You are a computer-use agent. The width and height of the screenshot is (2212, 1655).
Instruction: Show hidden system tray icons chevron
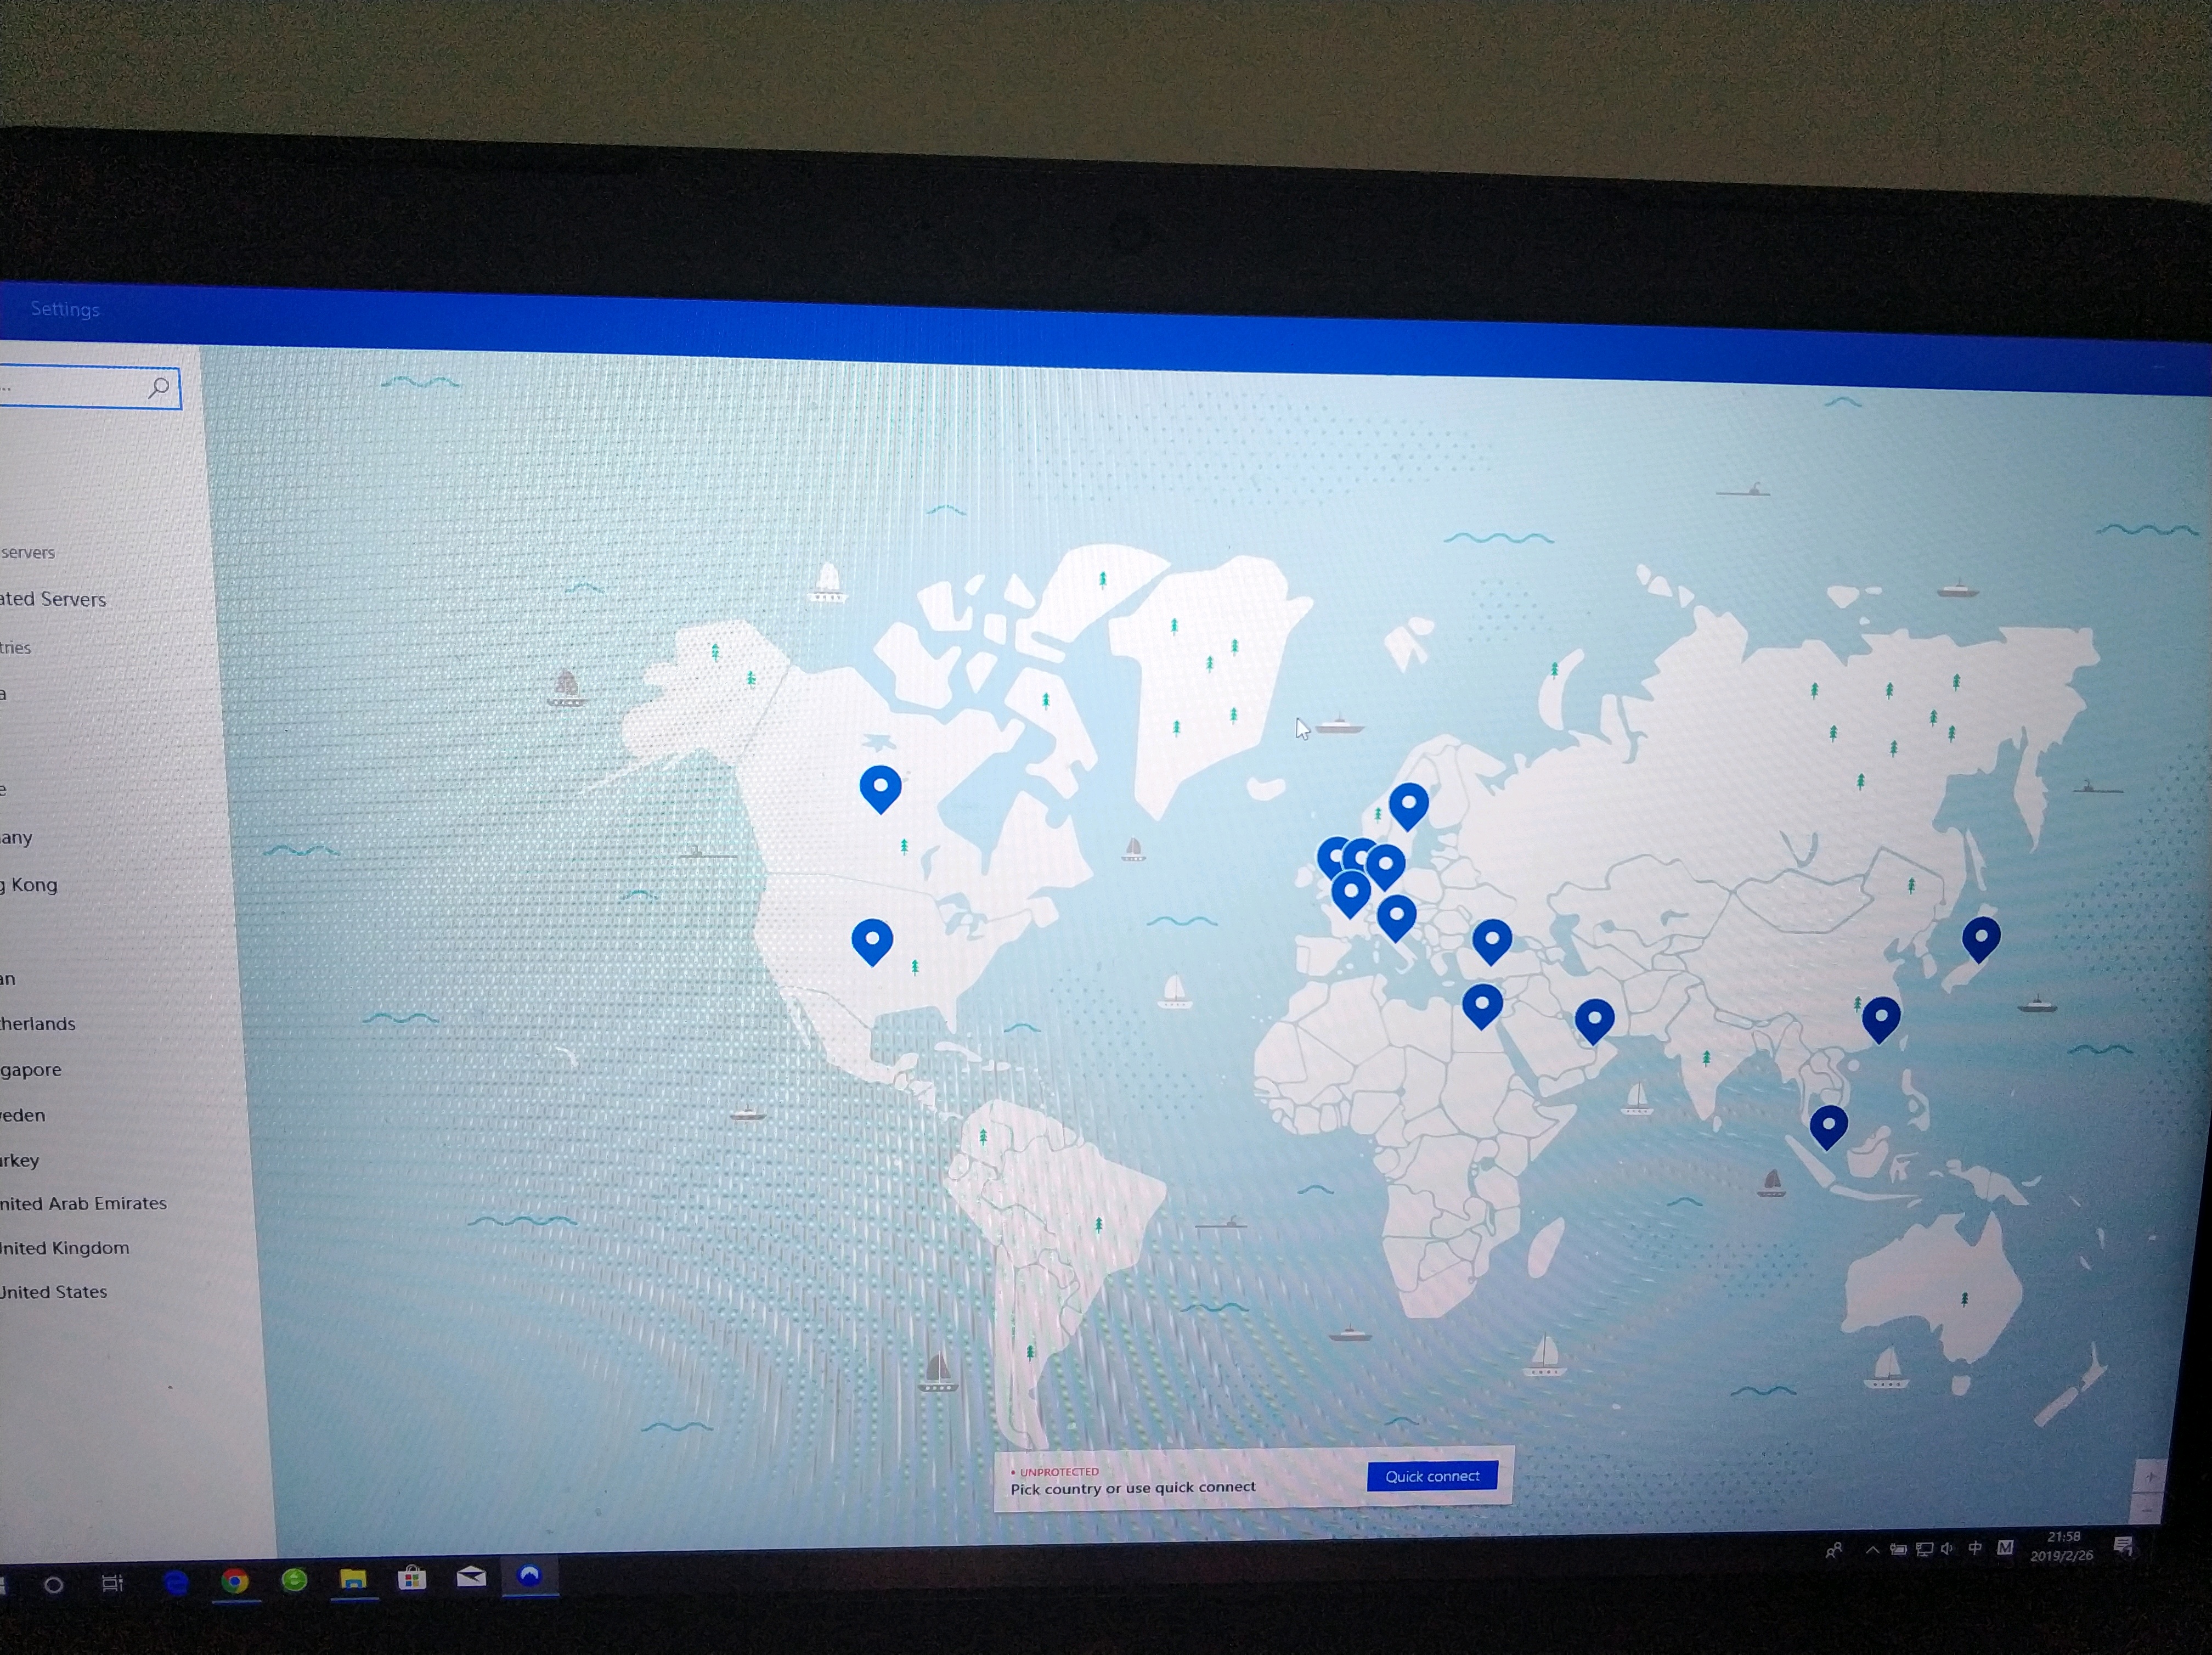[1871, 1550]
